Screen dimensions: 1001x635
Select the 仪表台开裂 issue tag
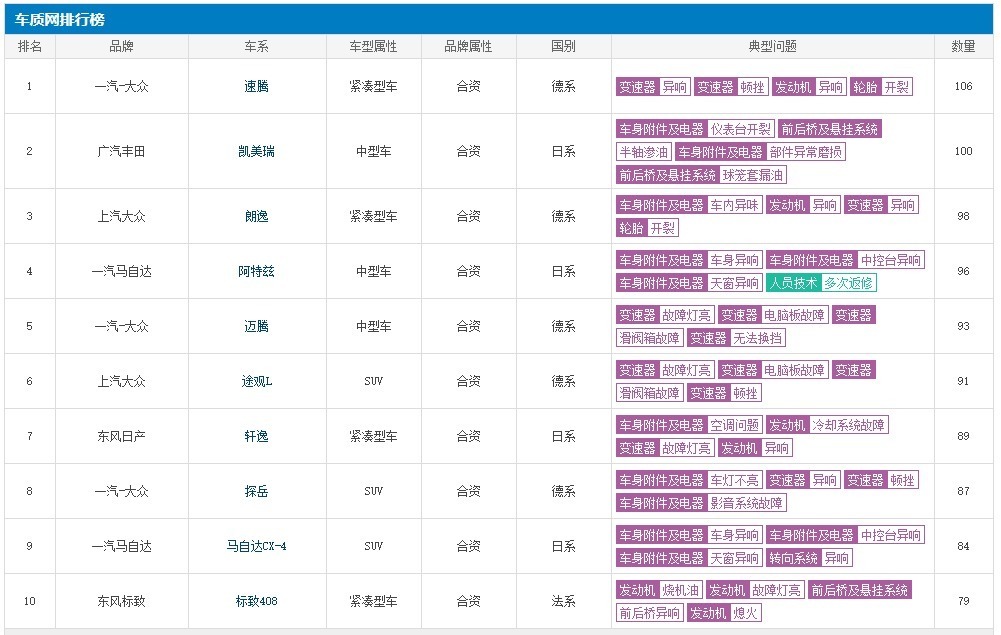tap(741, 129)
